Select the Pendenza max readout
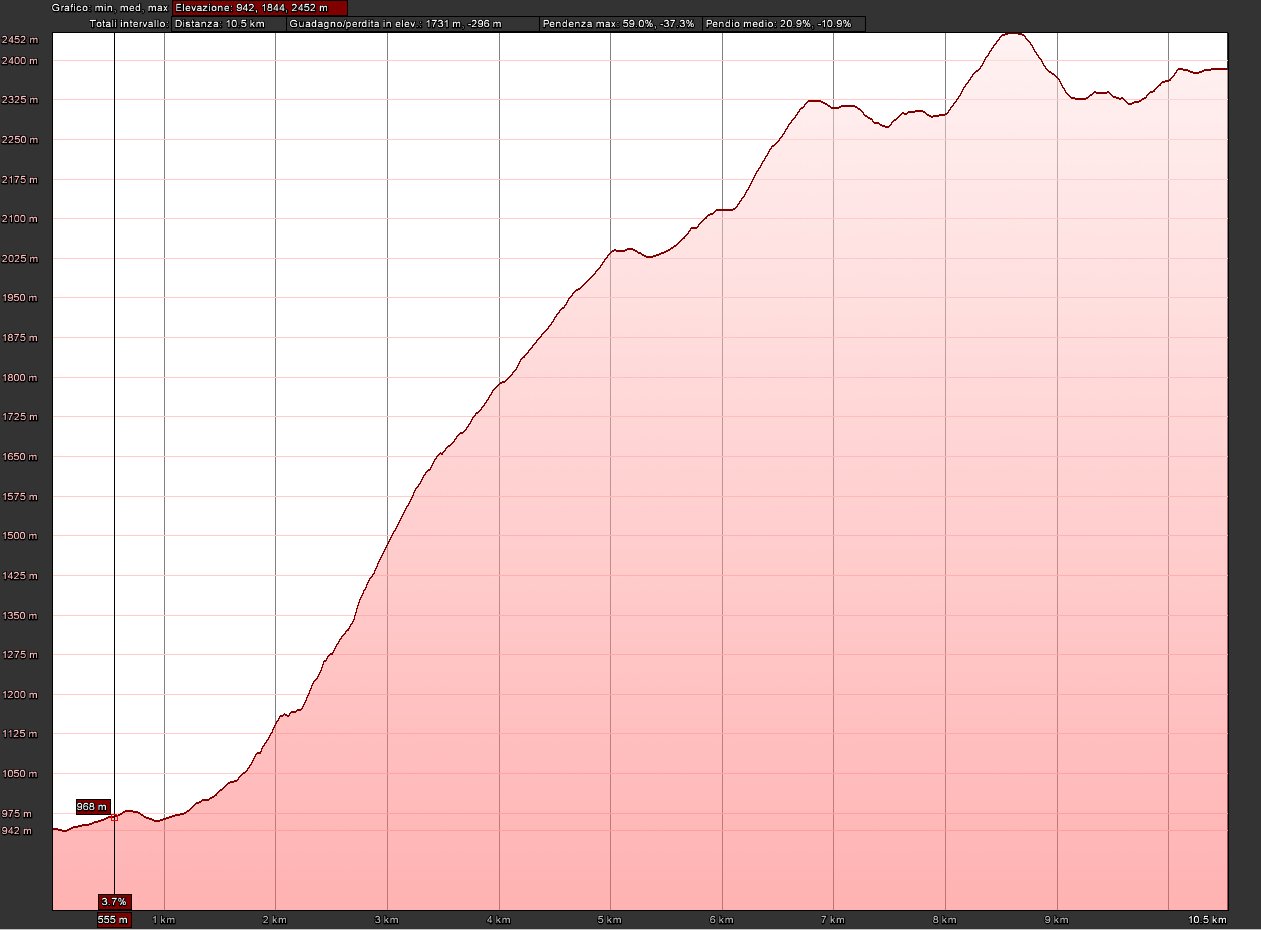 [x=618, y=23]
